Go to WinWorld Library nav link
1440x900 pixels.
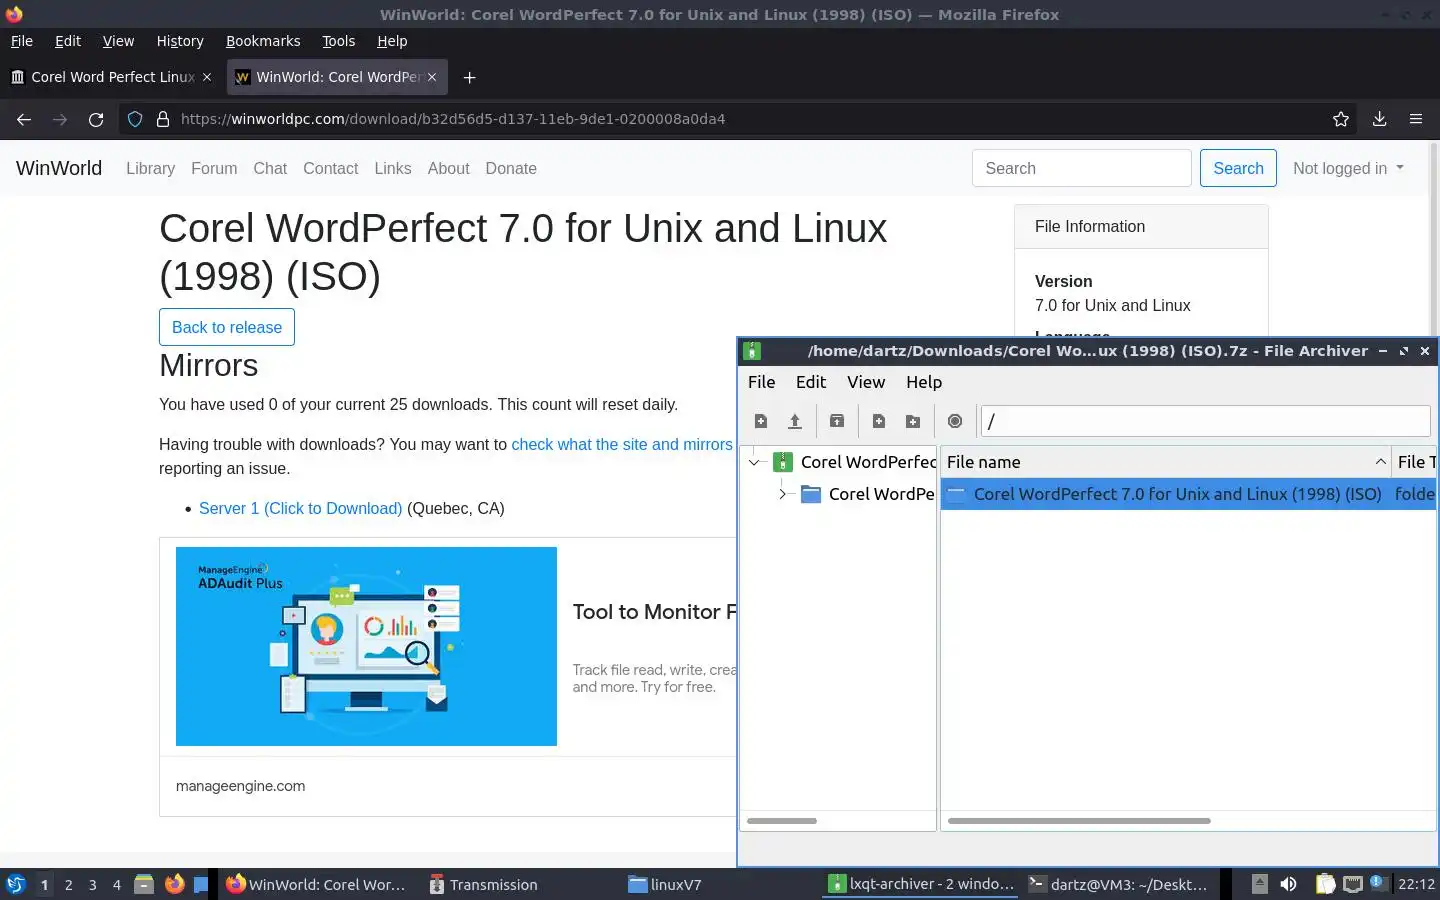coord(150,168)
